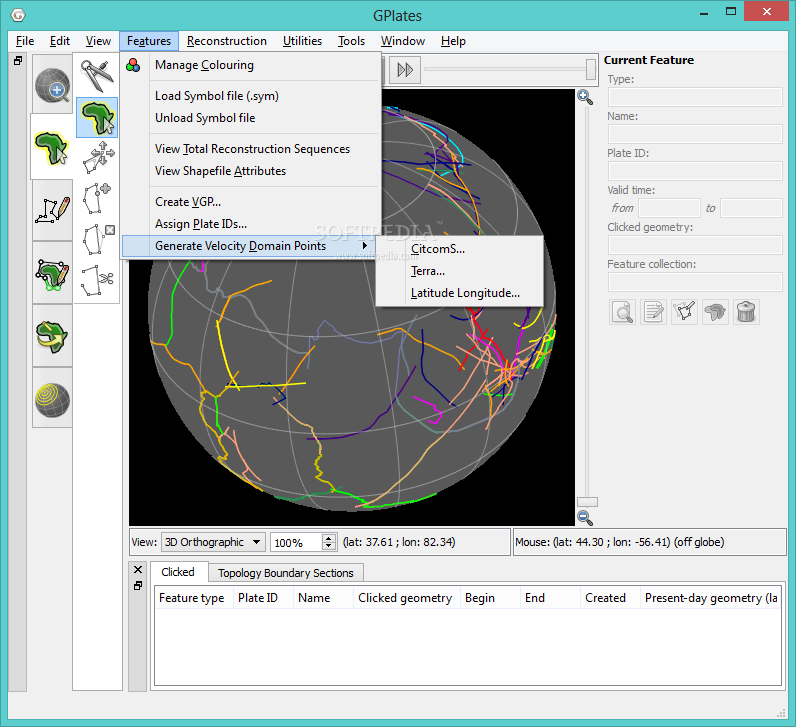Click the Feature type column header
The height and width of the screenshot is (727, 796).
point(192,598)
